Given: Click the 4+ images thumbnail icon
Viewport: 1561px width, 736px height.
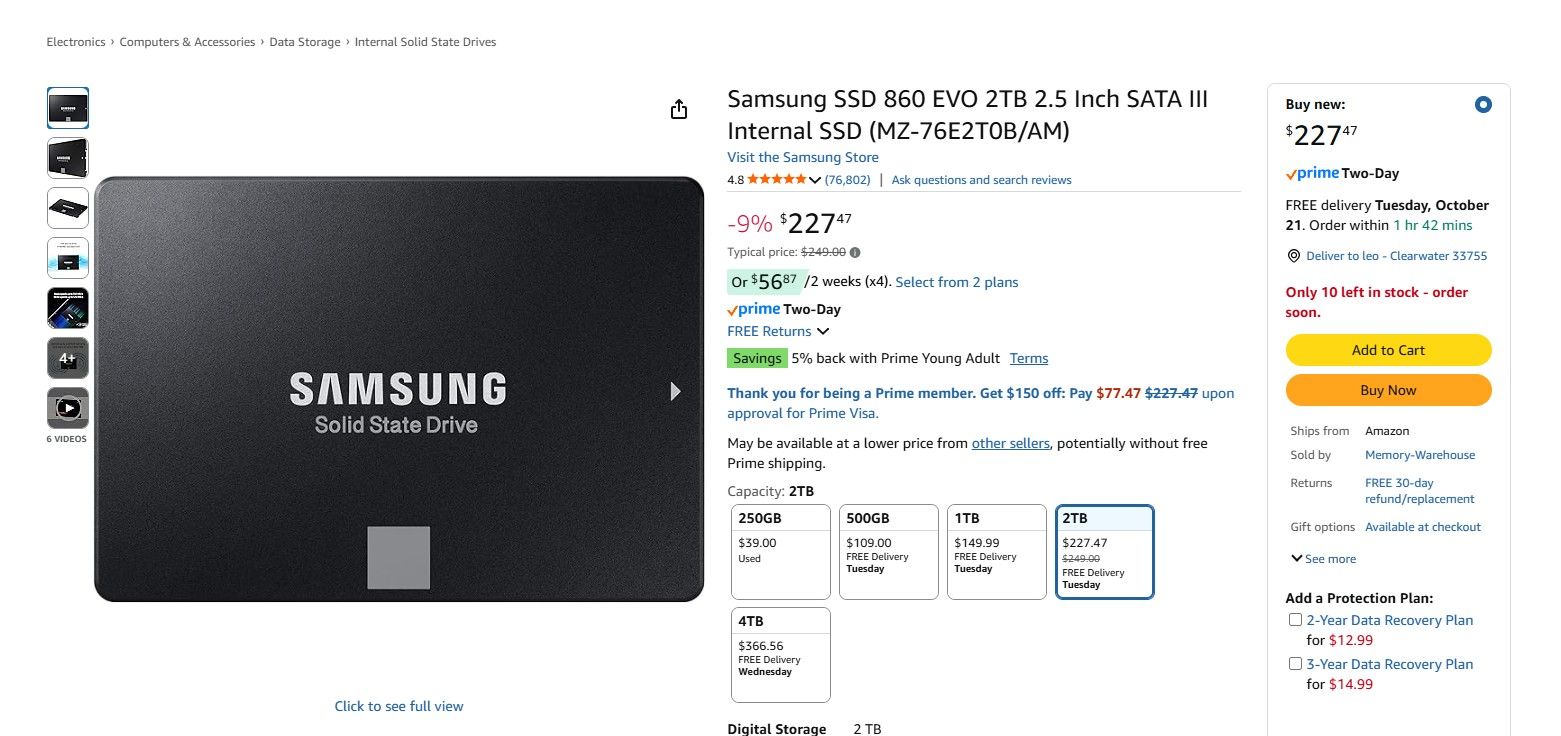Looking at the screenshot, I should [67, 358].
